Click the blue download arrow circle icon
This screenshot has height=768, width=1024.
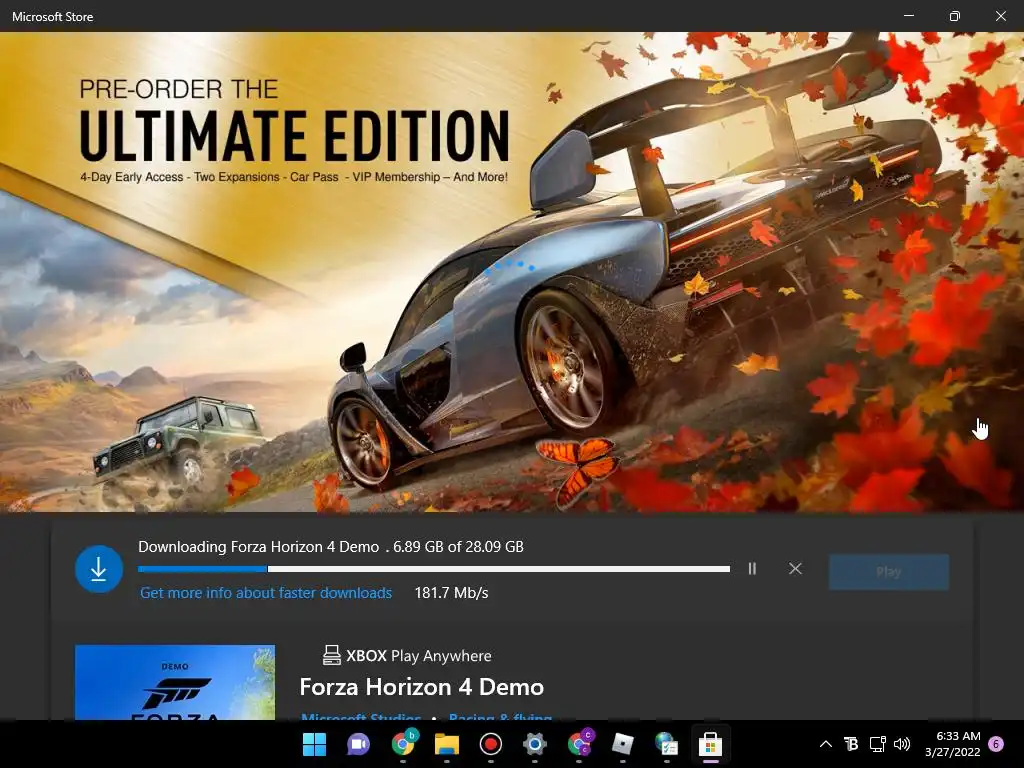coord(99,569)
